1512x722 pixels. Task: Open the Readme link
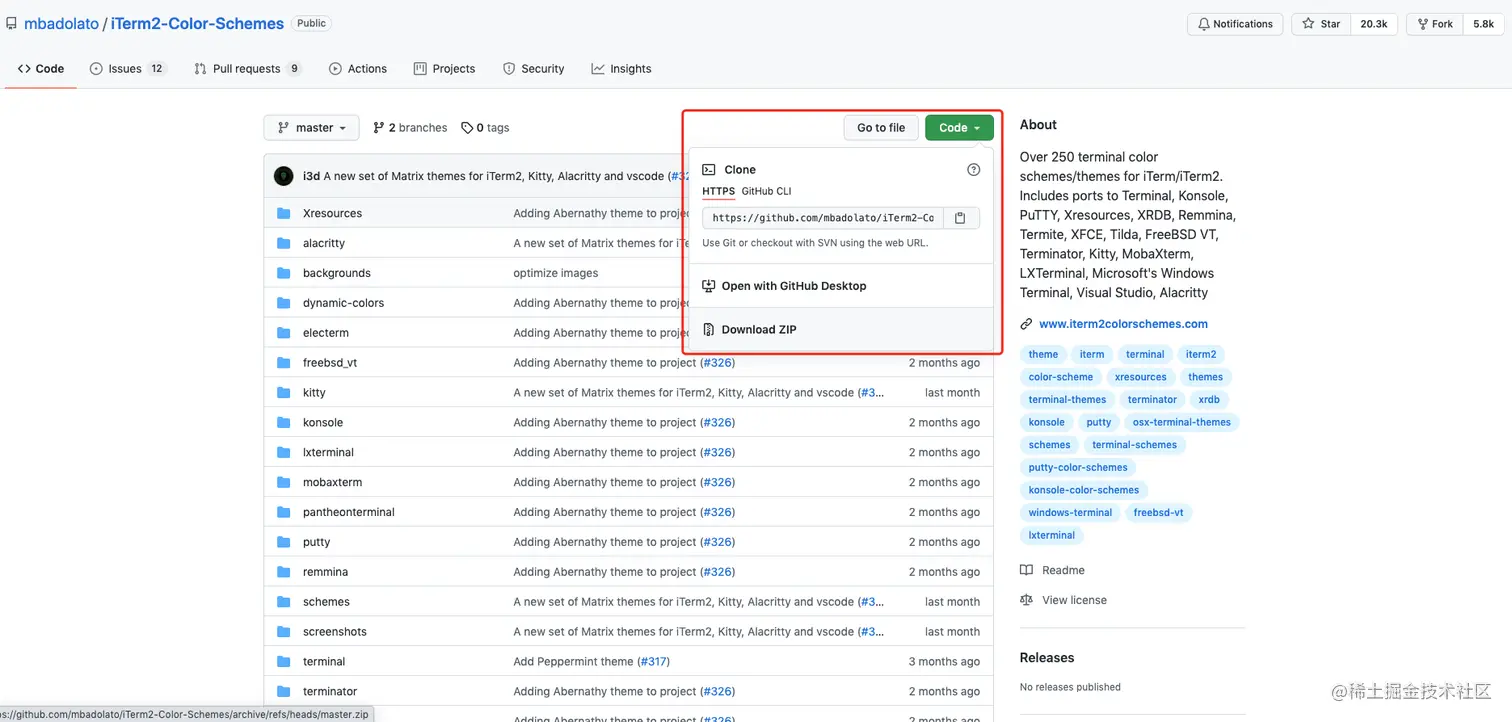(1063, 570)
